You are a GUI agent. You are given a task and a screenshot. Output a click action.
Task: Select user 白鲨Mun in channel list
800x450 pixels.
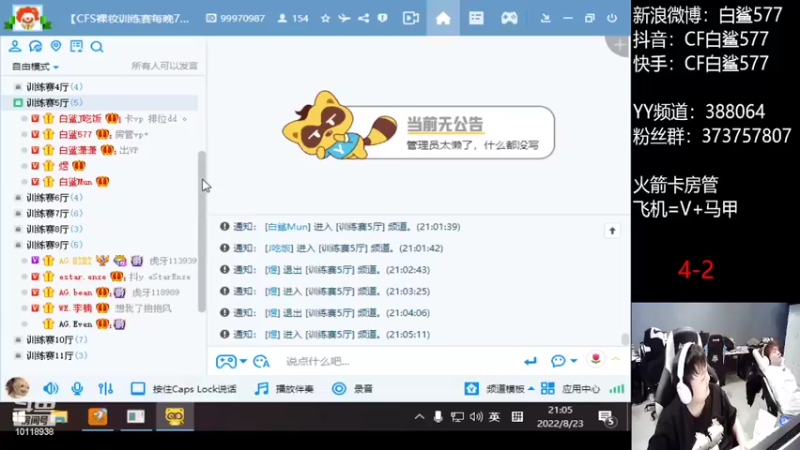click(x=75, y=182)
